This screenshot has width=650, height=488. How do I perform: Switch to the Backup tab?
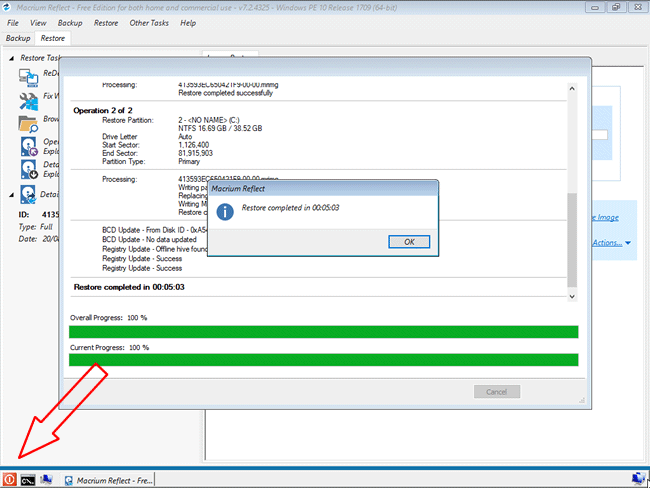tap(18, 38)
